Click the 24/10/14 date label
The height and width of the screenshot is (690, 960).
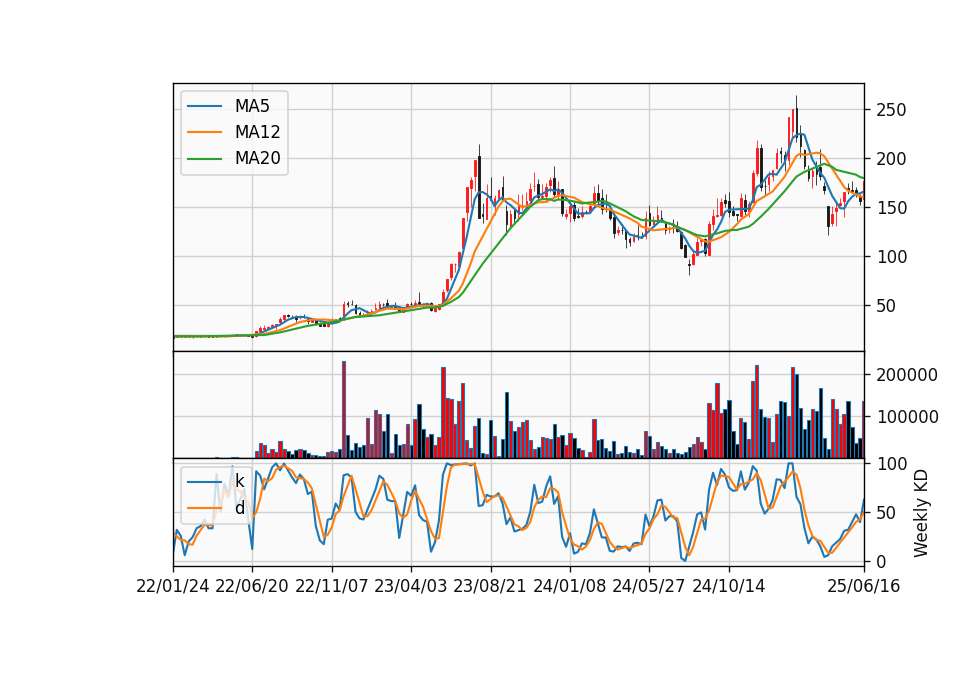pos(729,587)
